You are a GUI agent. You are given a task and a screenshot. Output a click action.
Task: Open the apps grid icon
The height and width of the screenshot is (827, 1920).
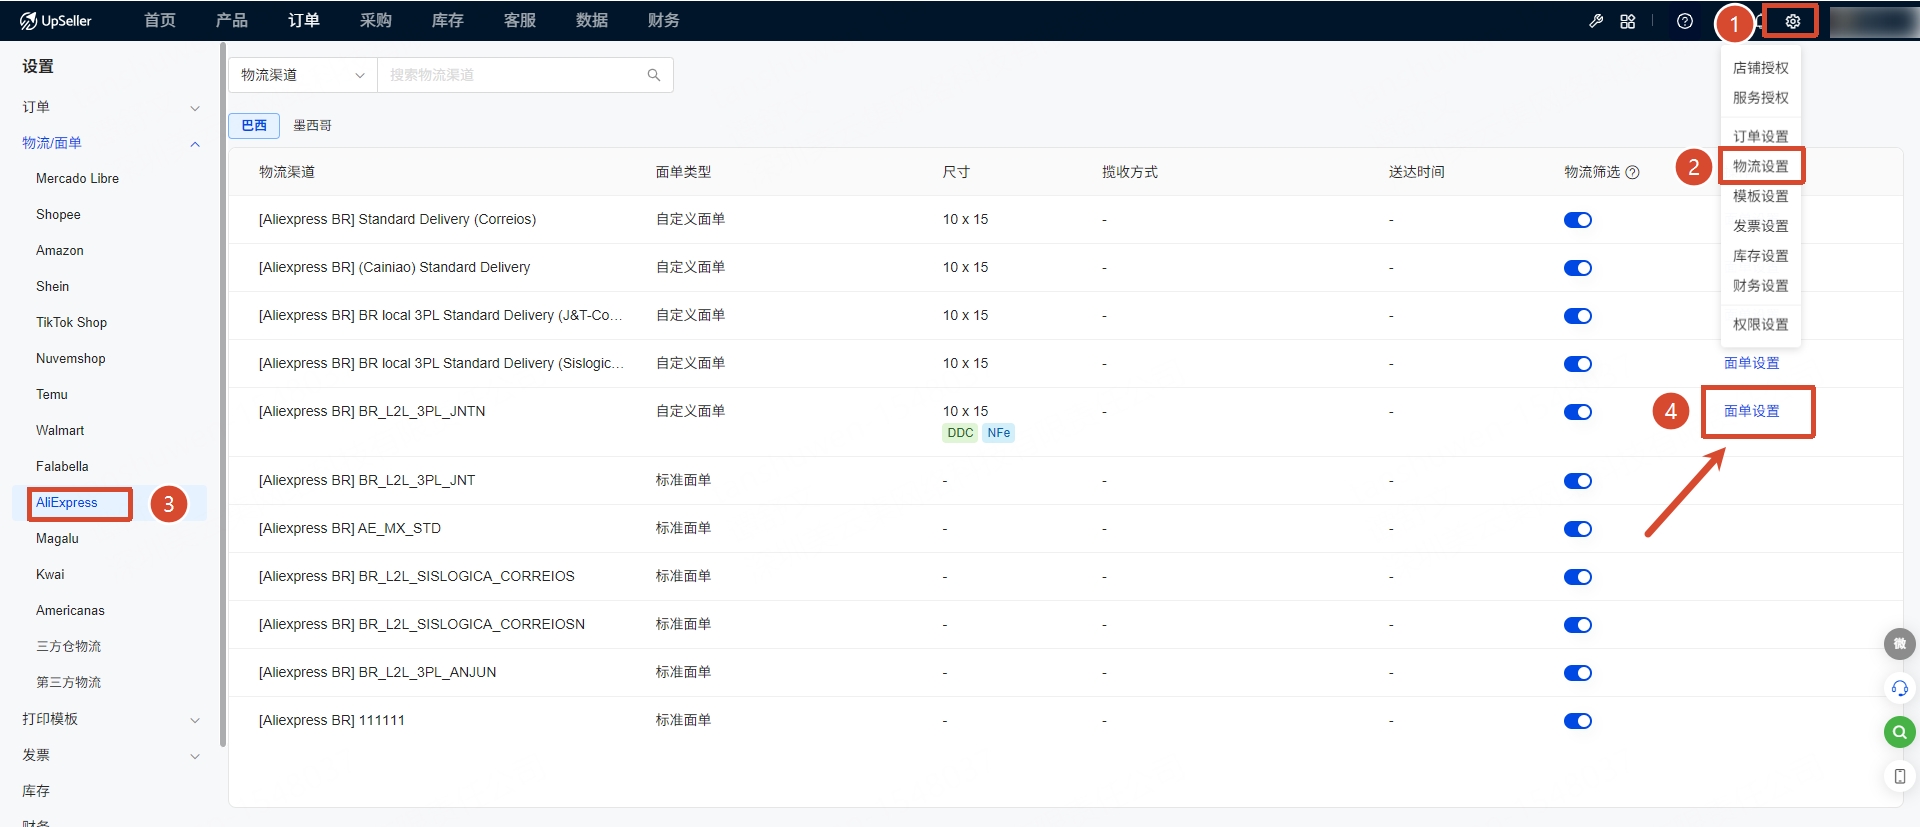(x=1628, y=21)
